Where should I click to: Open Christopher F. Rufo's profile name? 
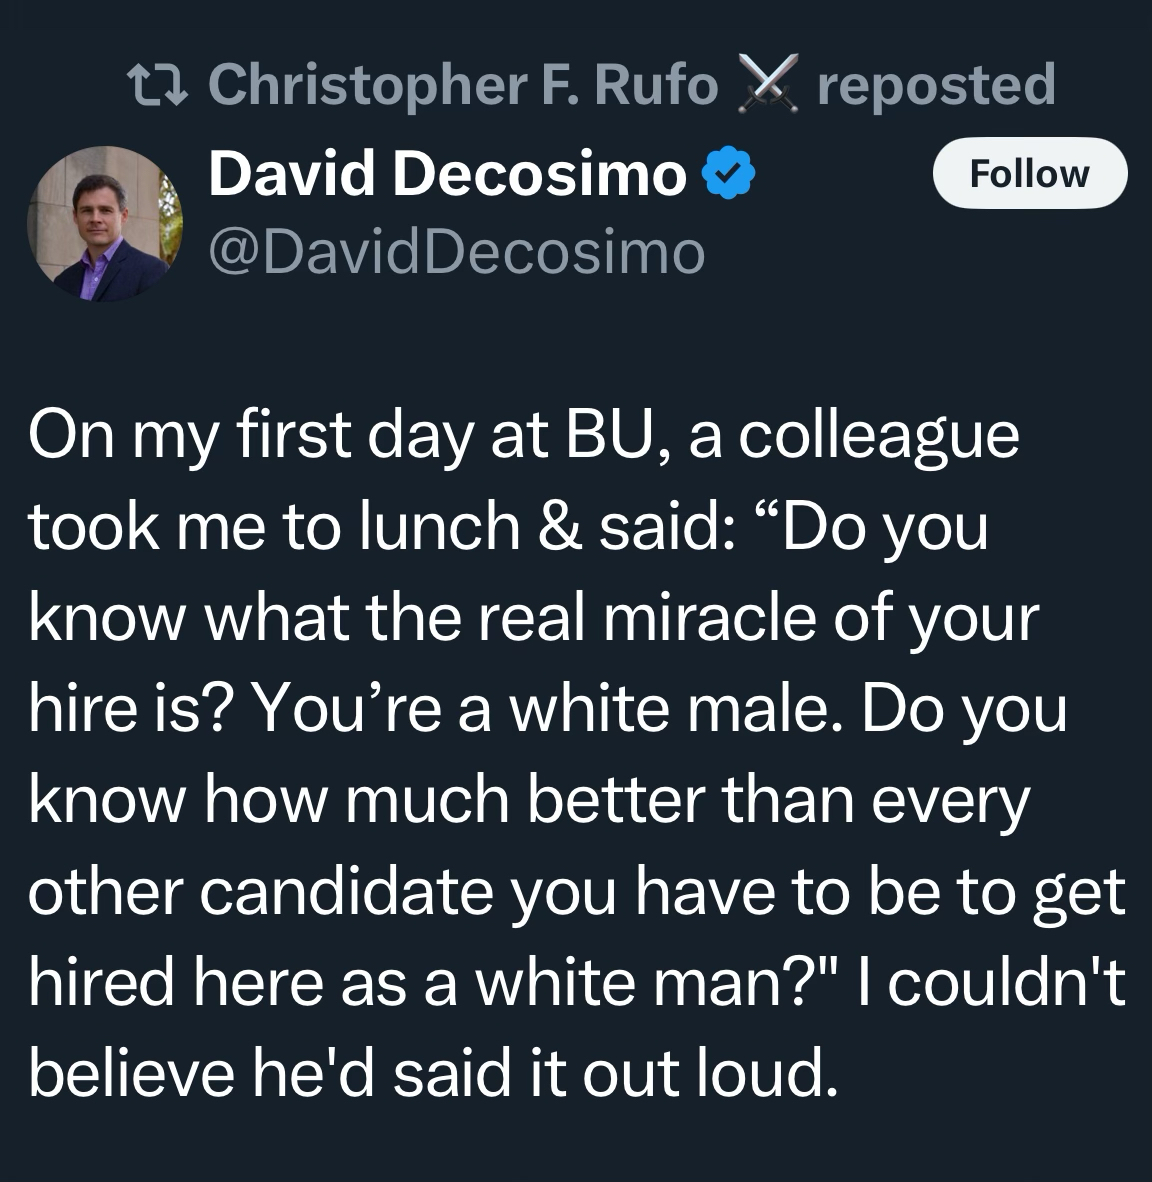[x=462, y=84]
